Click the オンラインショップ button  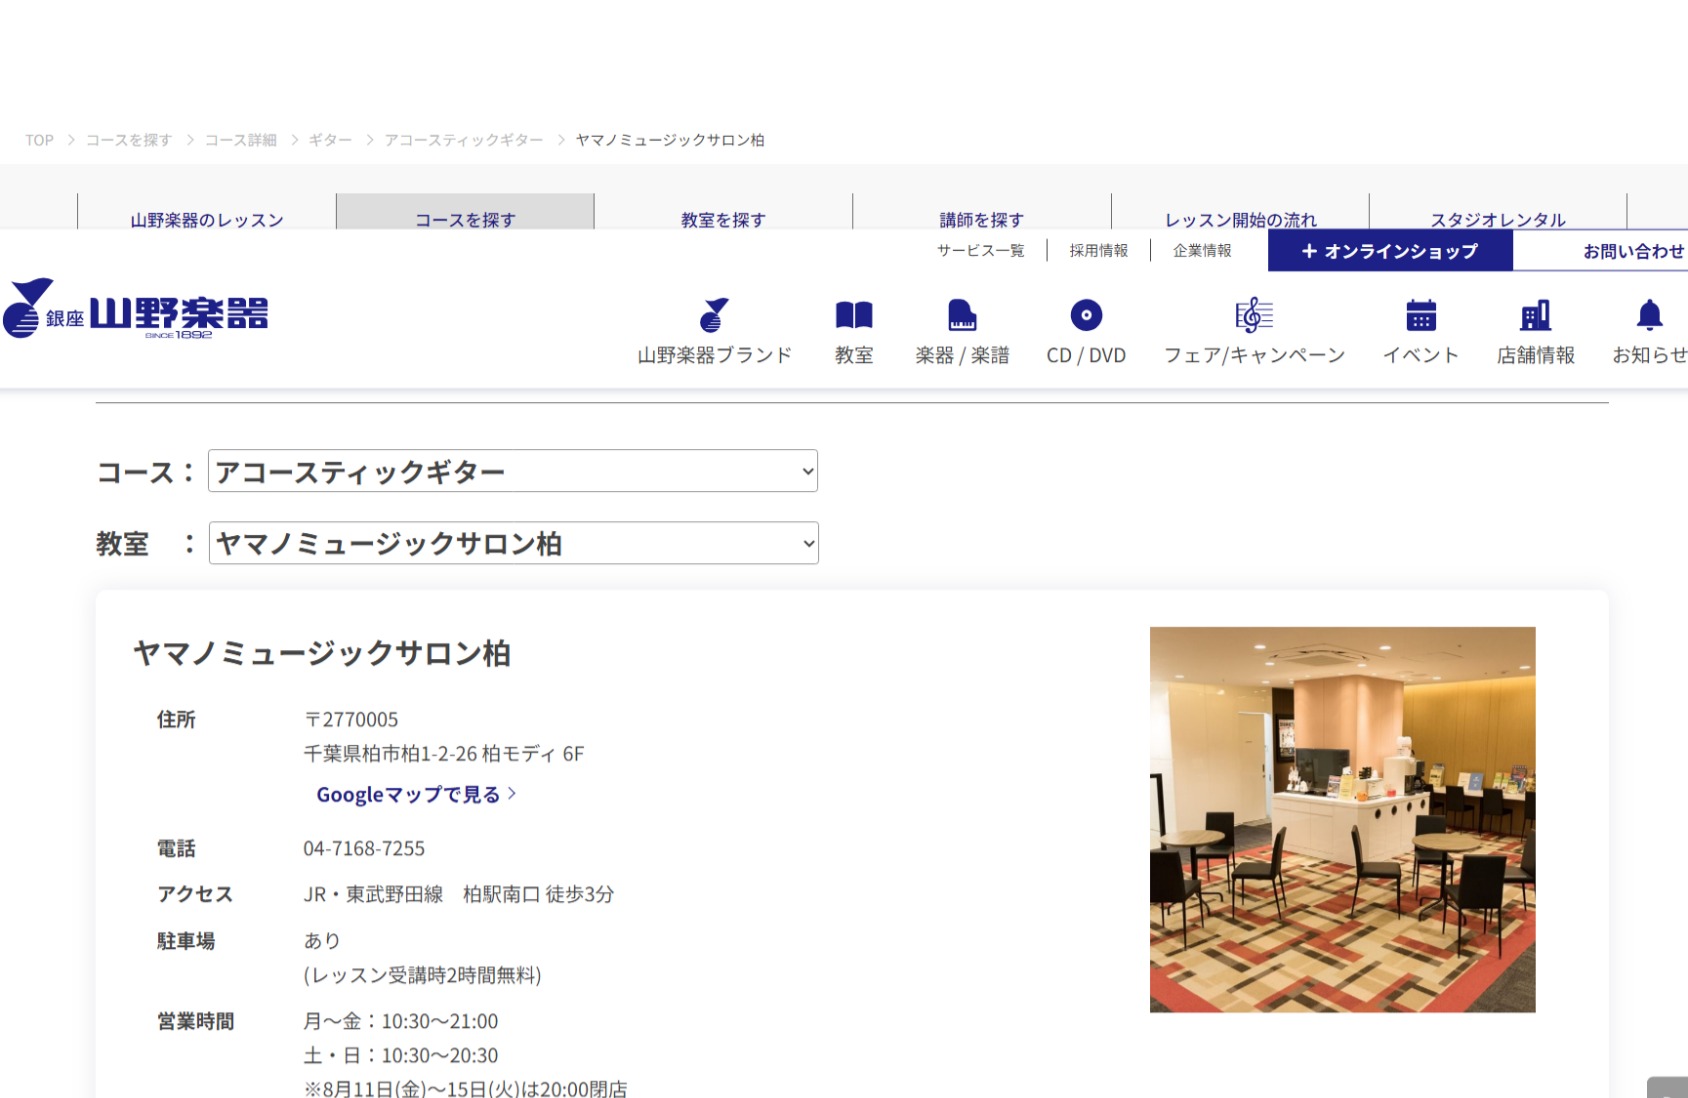(1390, 251)
